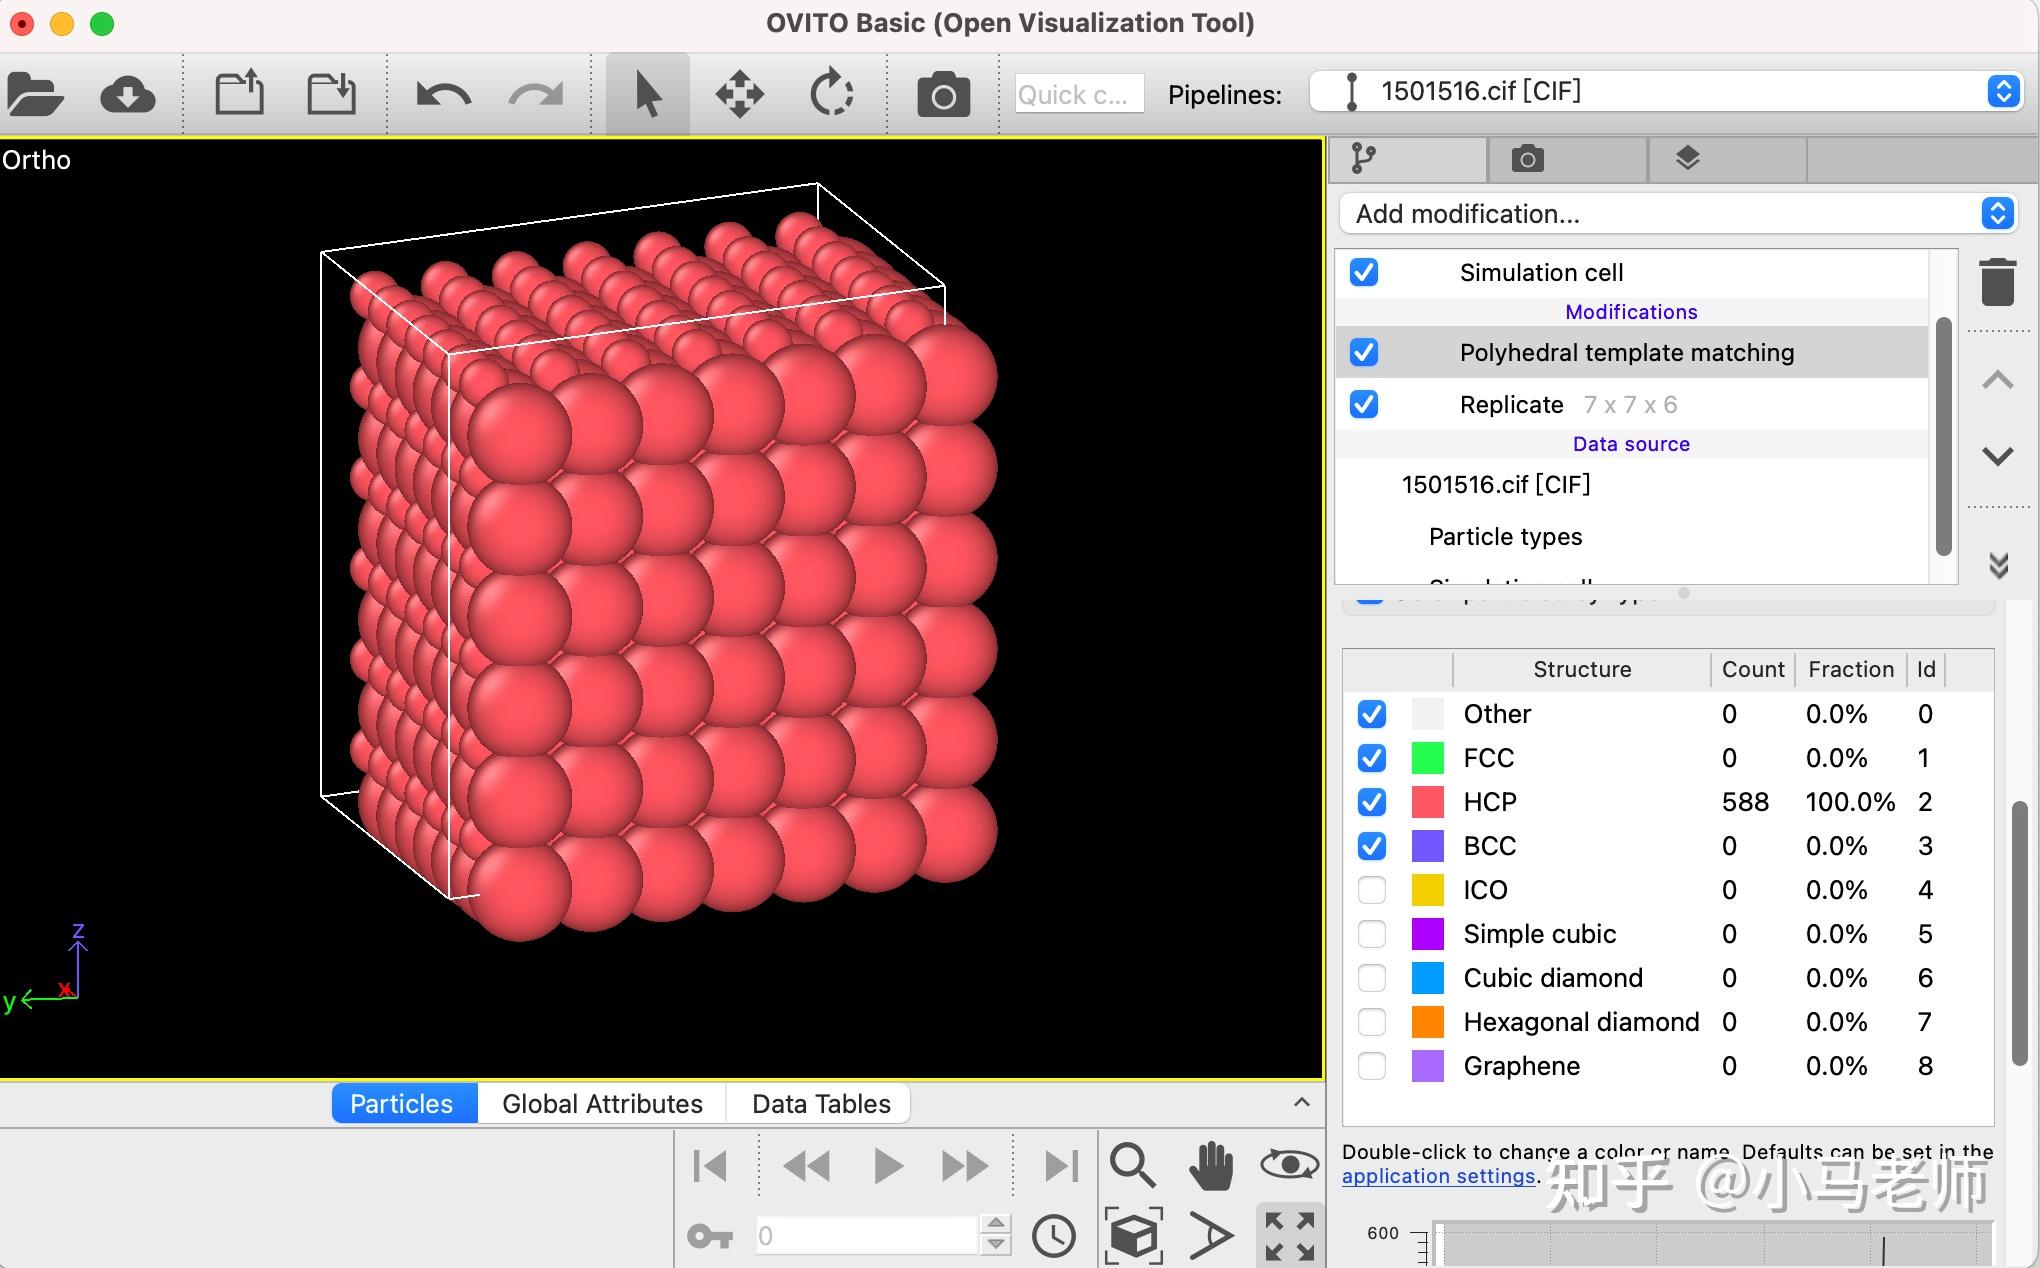Open the Pipelines selector for 1501516.cif
This screenshot has width=2040, height=1268.
click(1665, 92)
